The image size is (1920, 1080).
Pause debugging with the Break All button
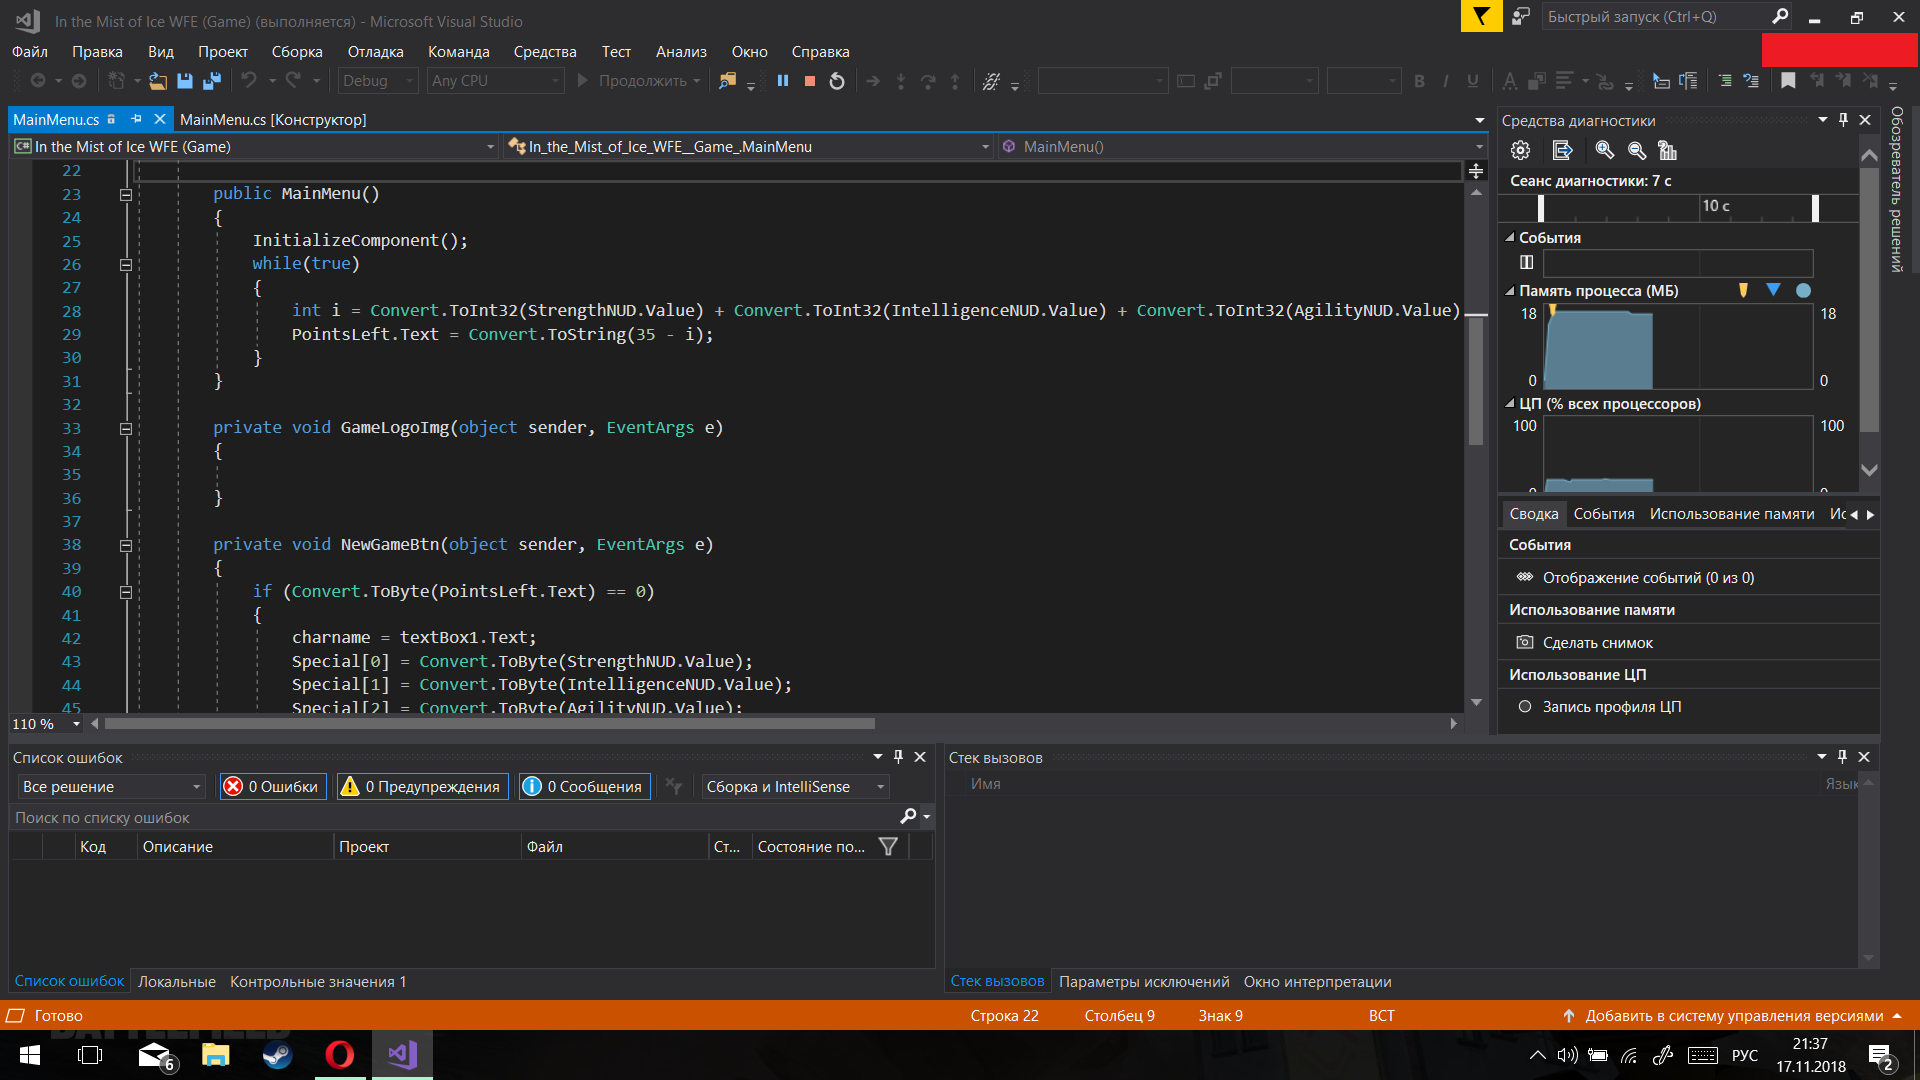coord(783,81)
